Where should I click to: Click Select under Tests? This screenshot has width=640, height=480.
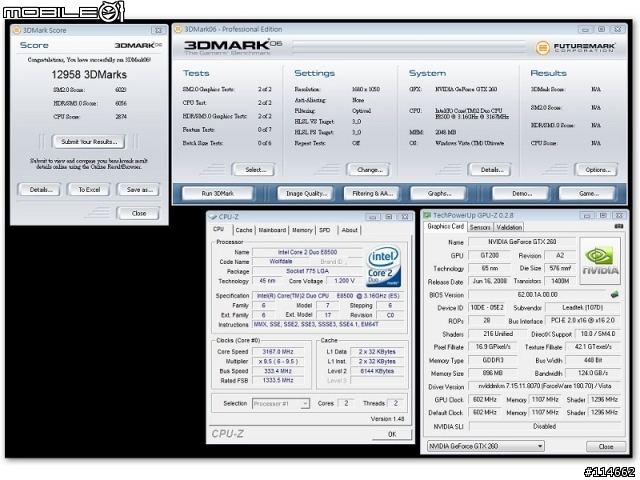[254, 170]
